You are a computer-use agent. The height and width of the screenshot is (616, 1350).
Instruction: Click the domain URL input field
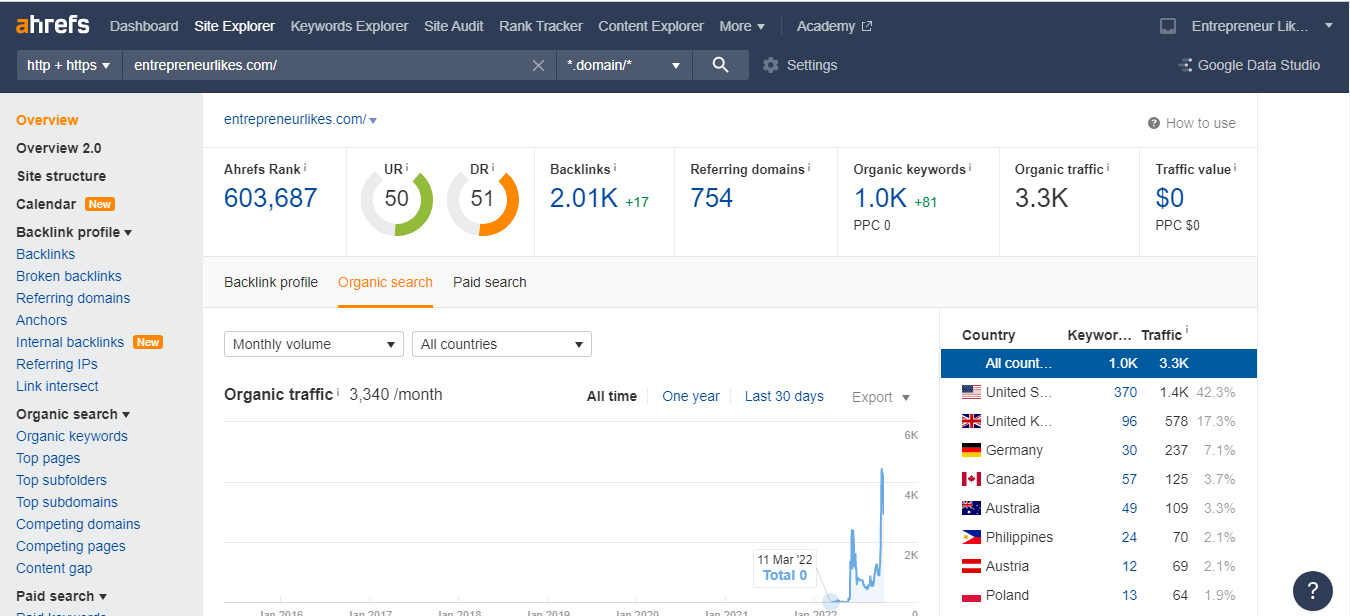point(325,65)
